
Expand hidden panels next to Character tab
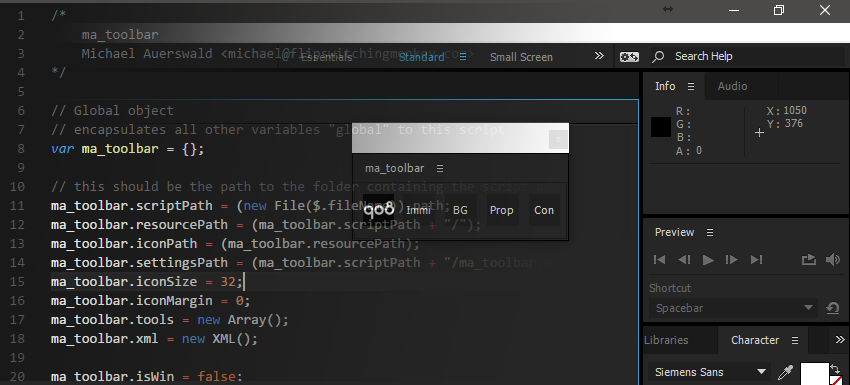coord(840,339)
